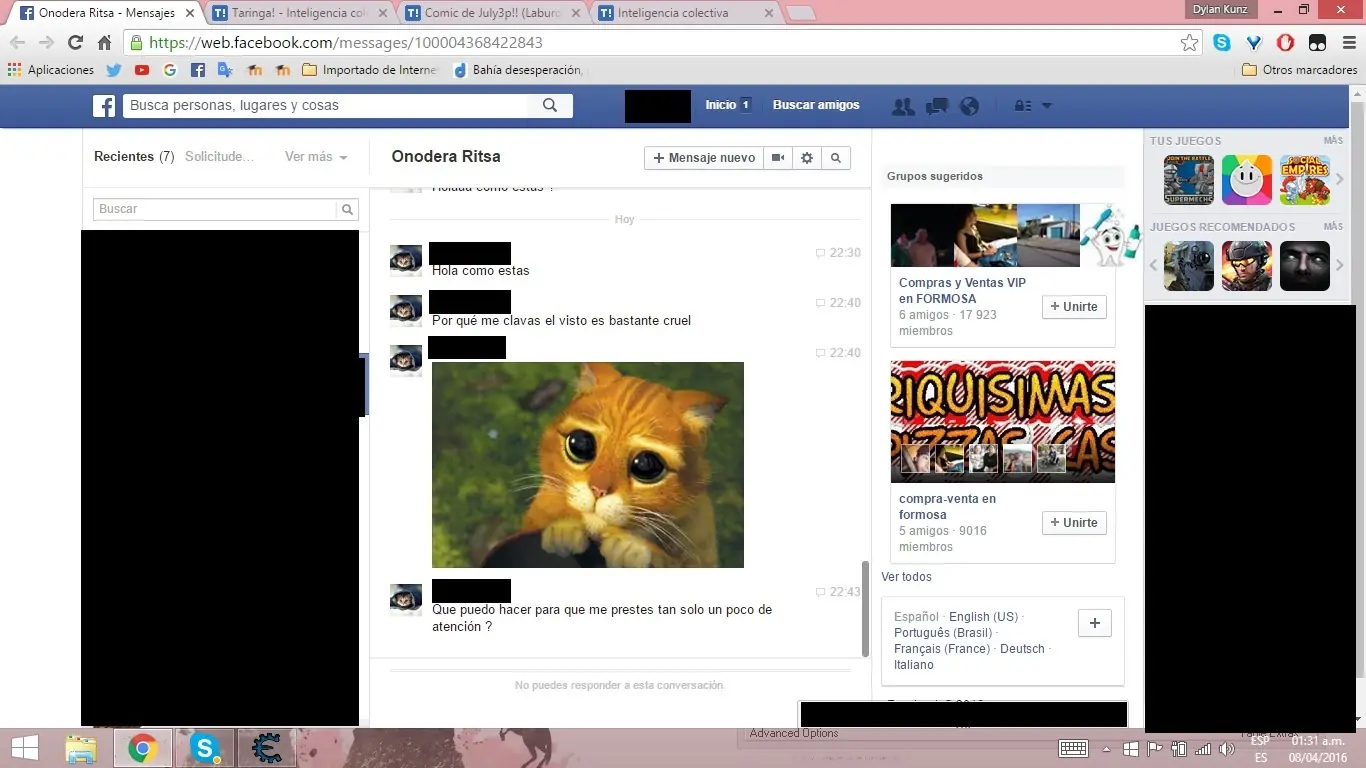Show previous recommended games with left chevron
The width and height of the screenshot is (1366, 768).
tap(1153, 266)
